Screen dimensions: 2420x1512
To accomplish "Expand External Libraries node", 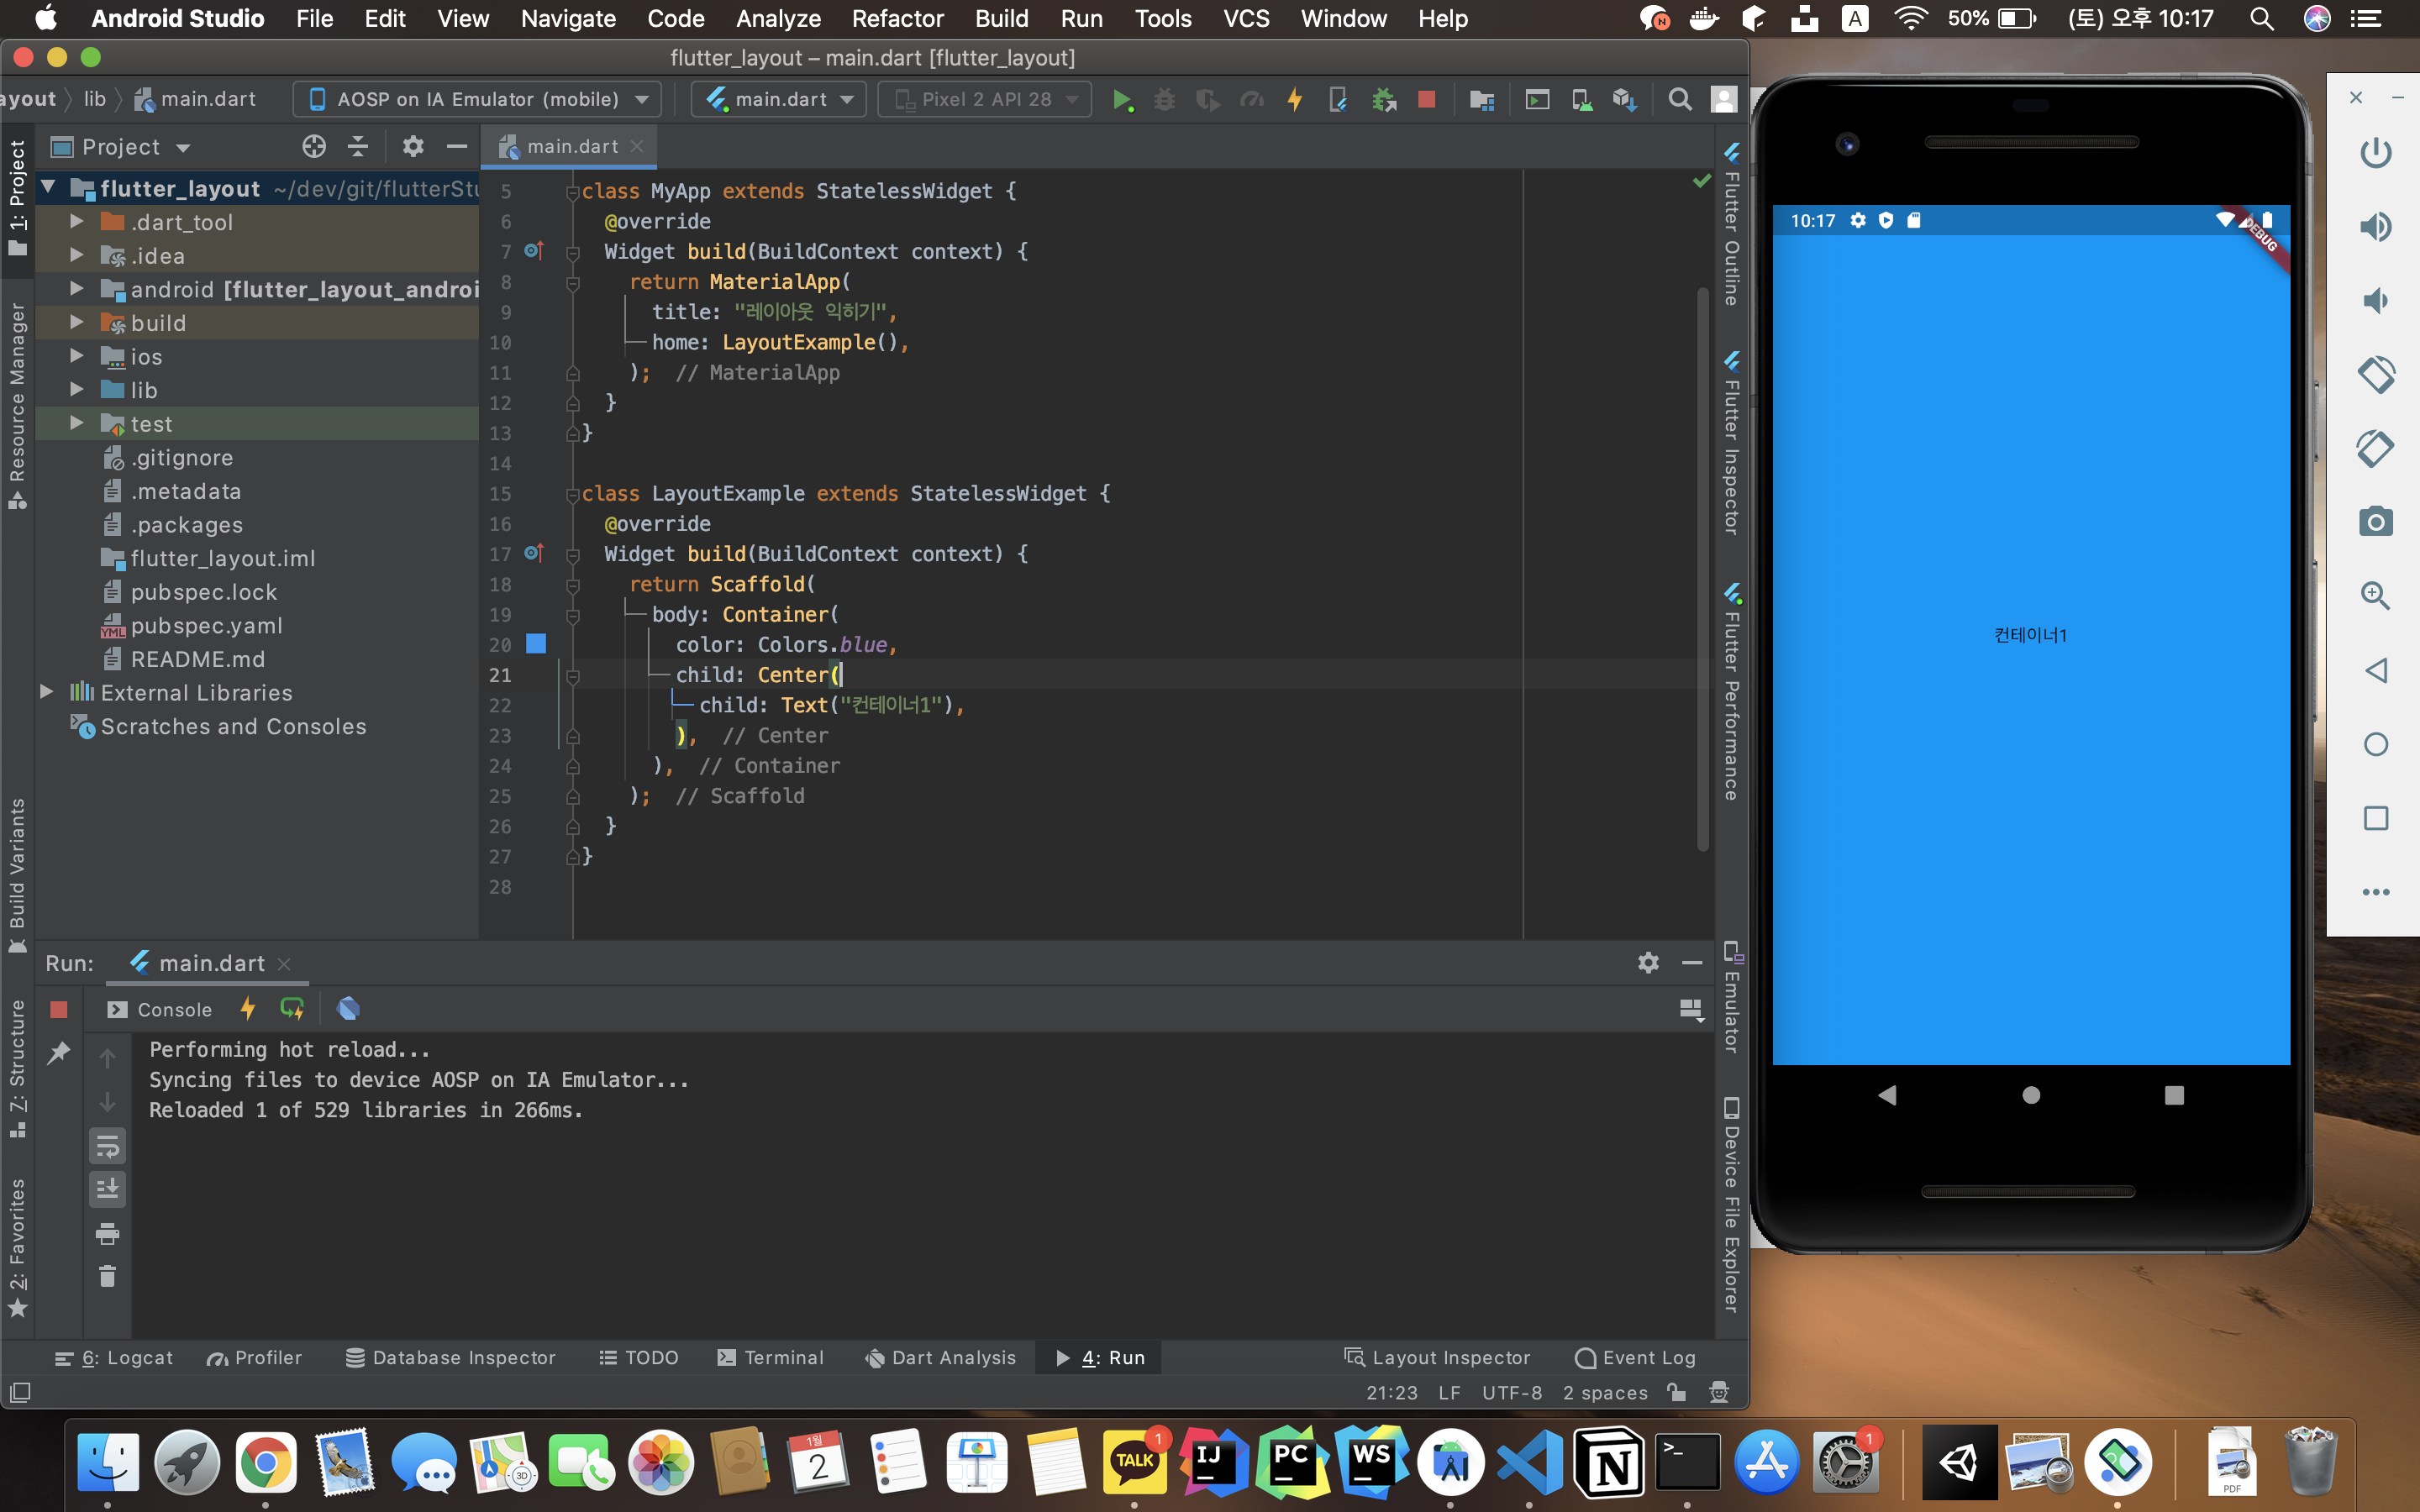I will click(47, 692).
